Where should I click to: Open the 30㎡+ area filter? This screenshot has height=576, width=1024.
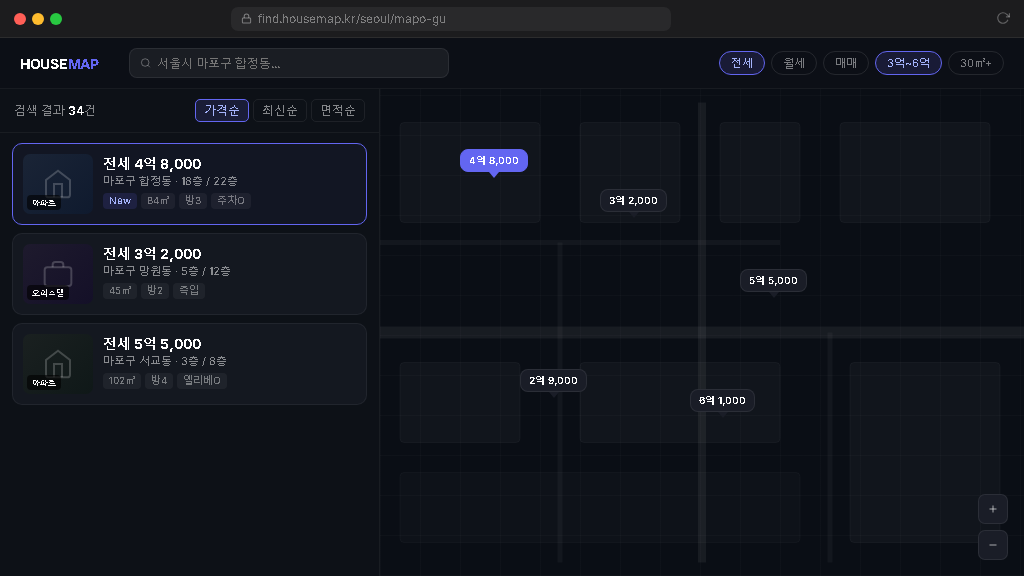[x=975, y=63]
